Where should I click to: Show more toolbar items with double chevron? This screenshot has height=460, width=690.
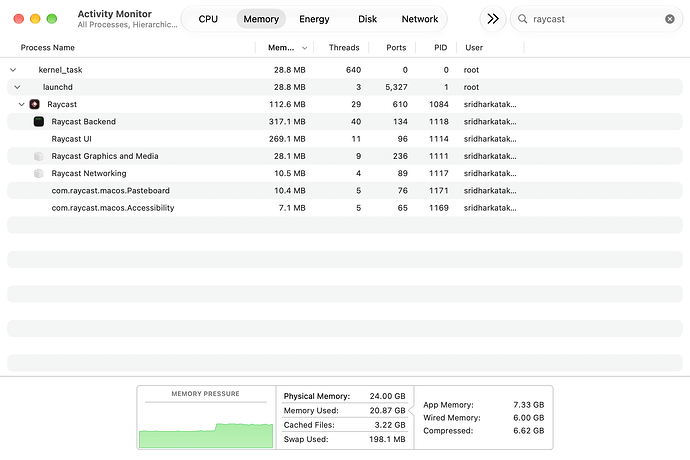pos(493,19)
